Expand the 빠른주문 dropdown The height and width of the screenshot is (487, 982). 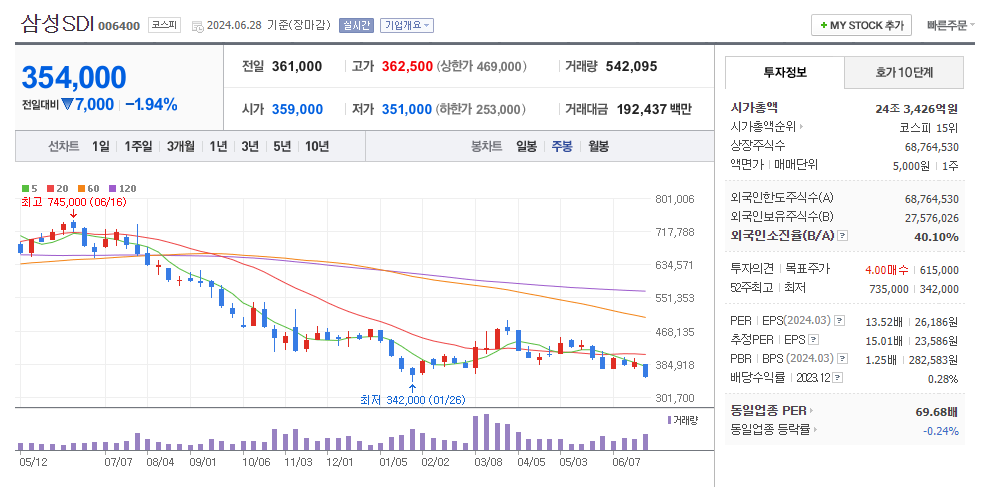coord(951,26)
